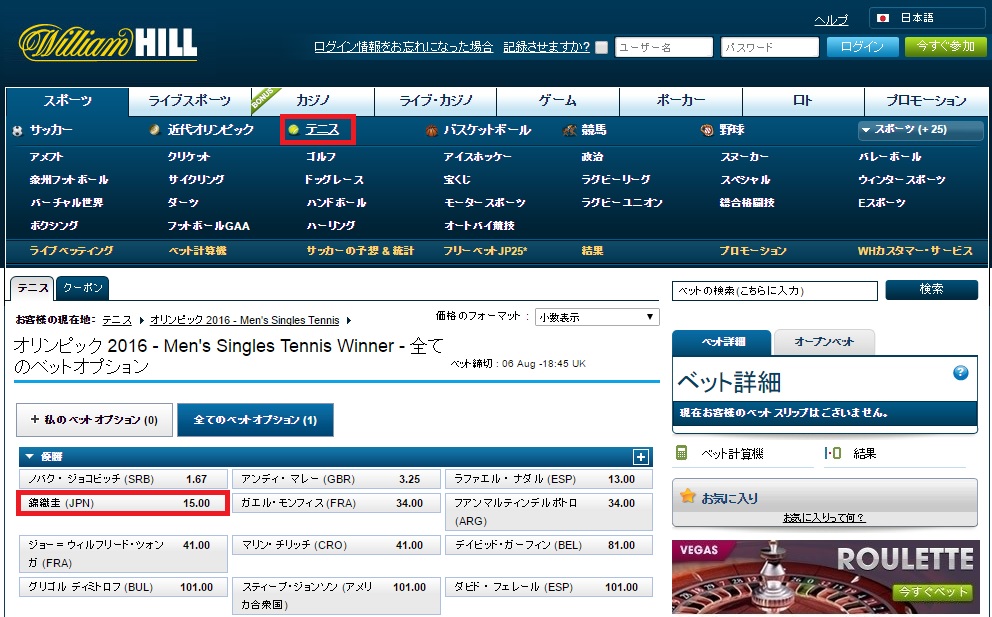Open the ベット計算機 navigation link
The width and height of the screenshot is (992, 617).
coord(197,251)
